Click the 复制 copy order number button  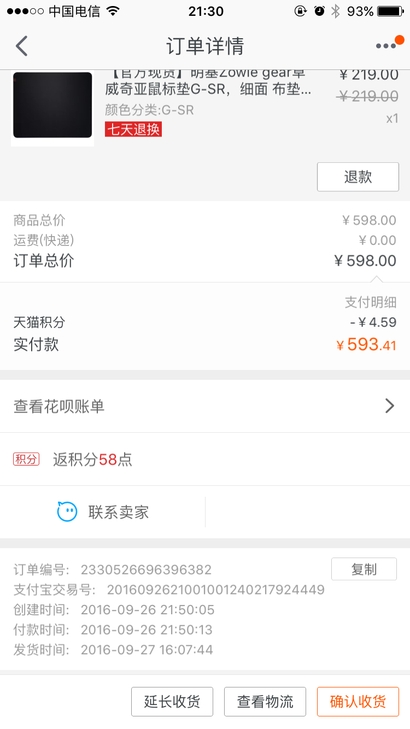click(364, 569)
